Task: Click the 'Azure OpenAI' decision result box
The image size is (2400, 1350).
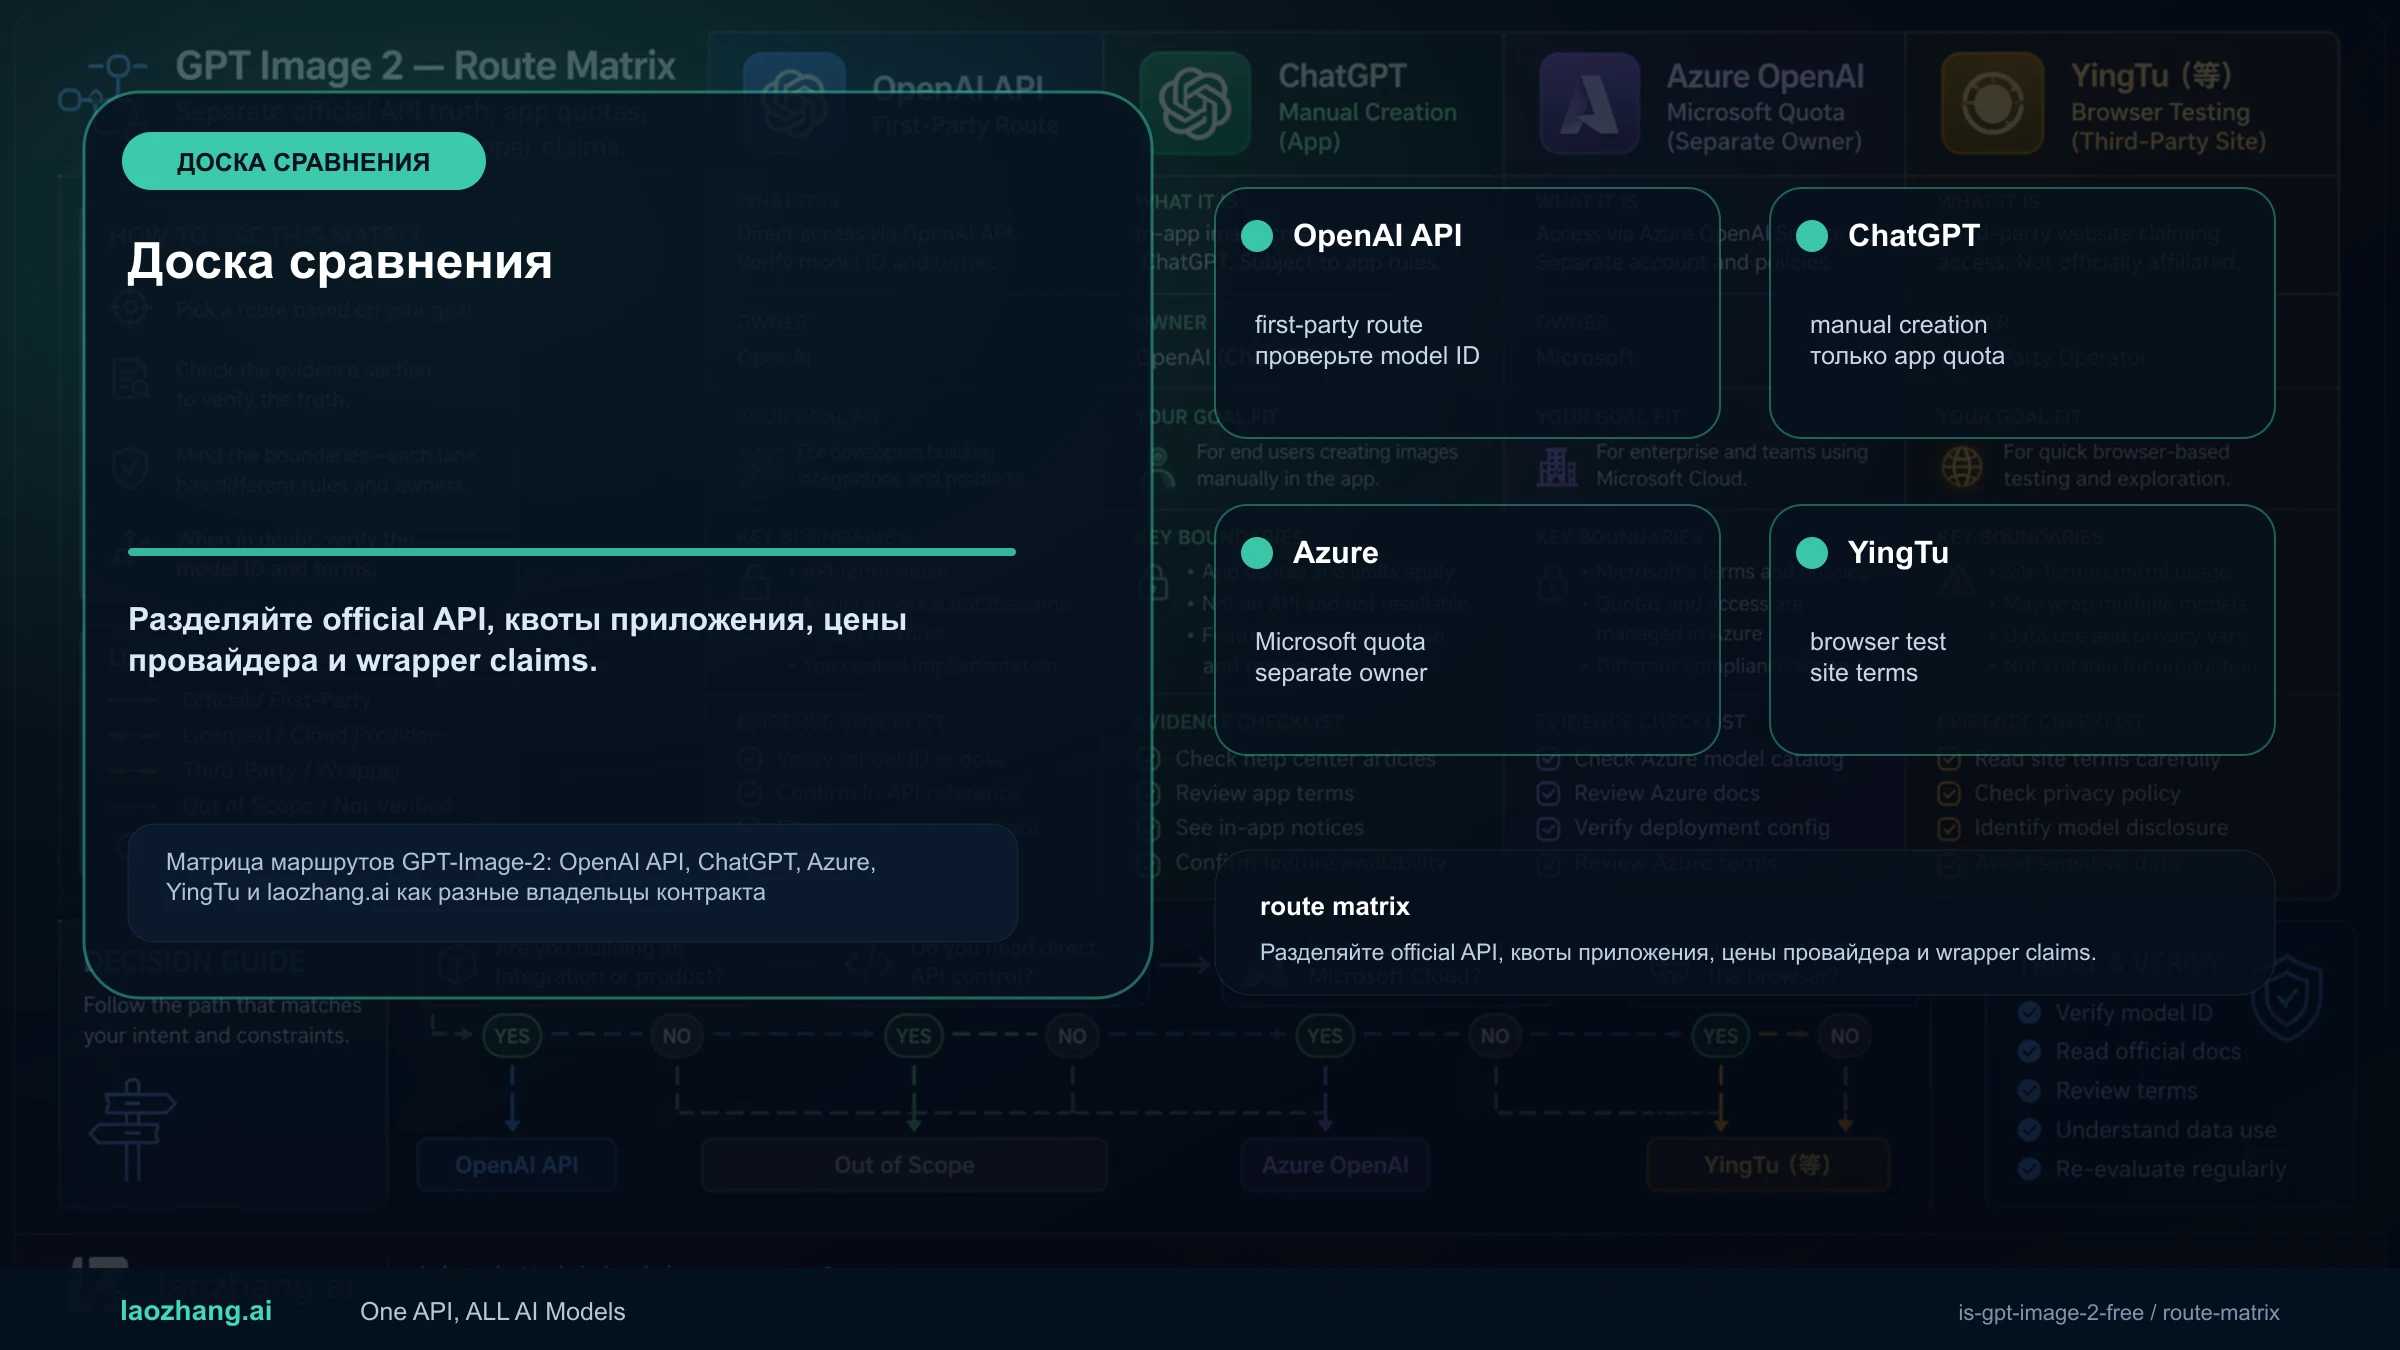Action: coord(1335,1165)
